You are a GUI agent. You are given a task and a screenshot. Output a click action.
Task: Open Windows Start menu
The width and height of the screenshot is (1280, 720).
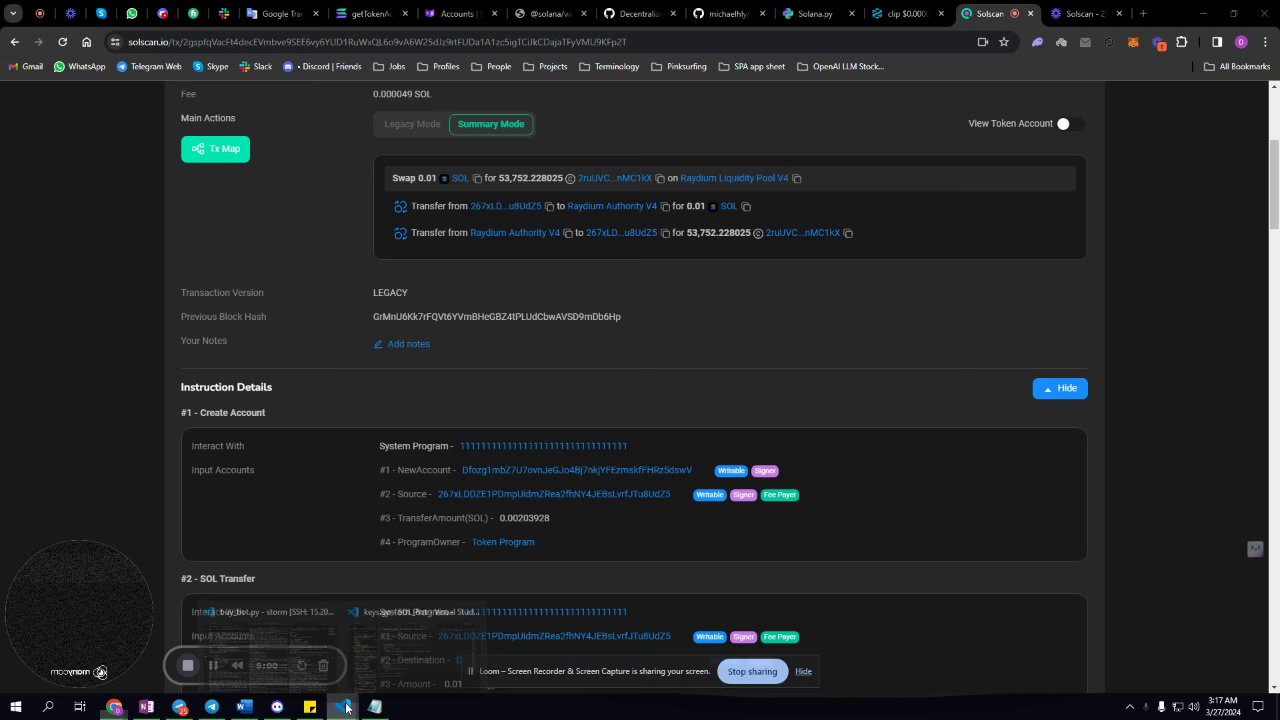click(15, 707)
